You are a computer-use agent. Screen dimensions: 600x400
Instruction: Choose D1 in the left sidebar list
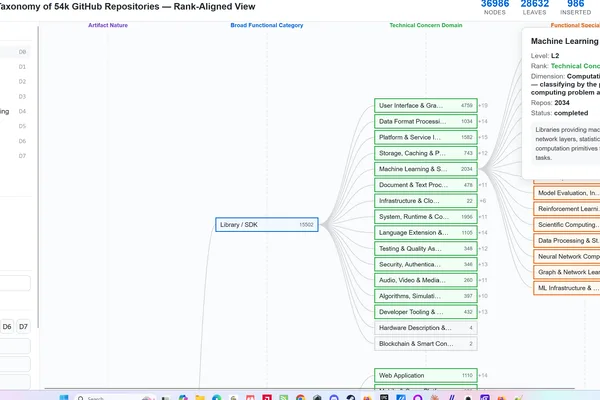pos(22,67)
